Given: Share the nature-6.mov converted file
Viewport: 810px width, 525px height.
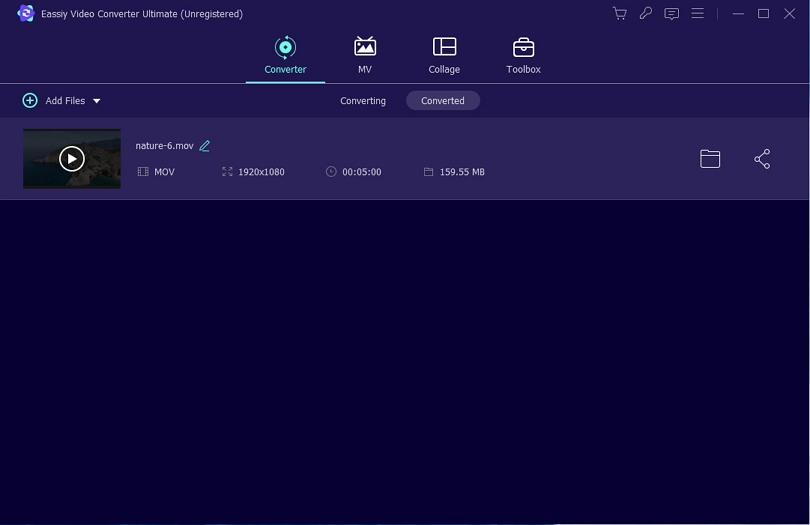Looking at the screenshot, I should coord(762,159).
